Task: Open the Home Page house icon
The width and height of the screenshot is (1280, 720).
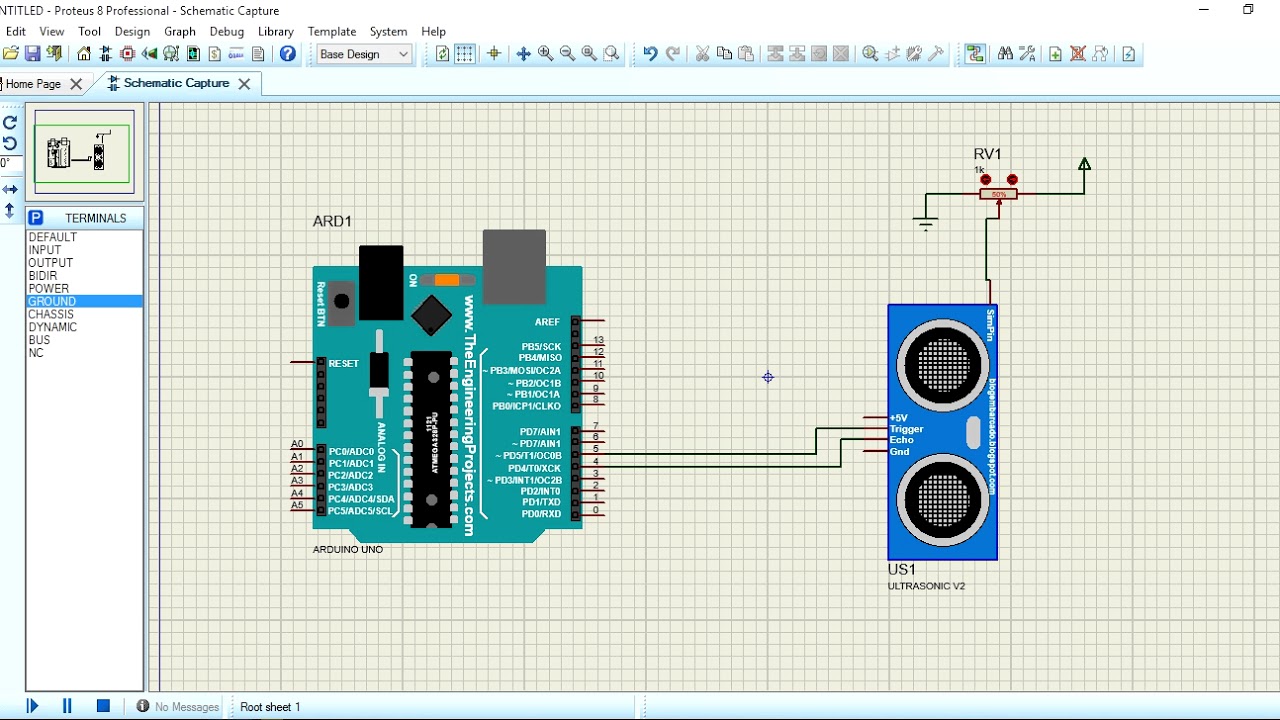Action: [84, 54]
